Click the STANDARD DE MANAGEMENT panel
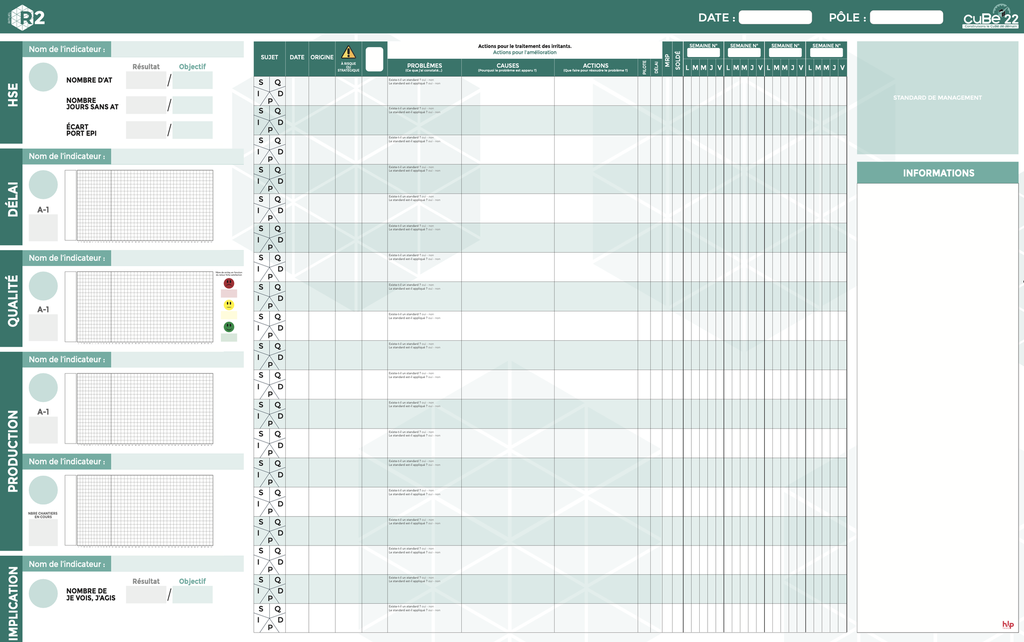Viewport: 1024px width, 642px height. [938, 98]
